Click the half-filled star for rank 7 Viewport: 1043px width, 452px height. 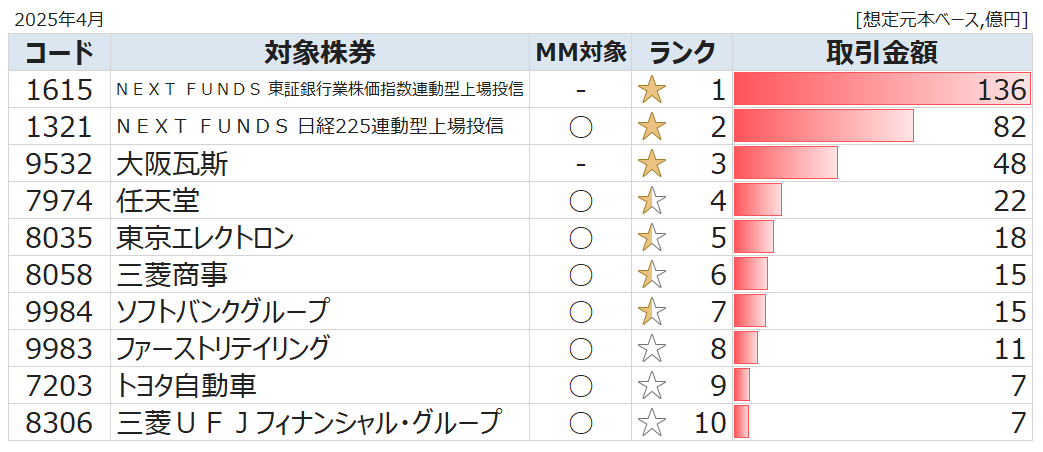(x=652, y=312)
